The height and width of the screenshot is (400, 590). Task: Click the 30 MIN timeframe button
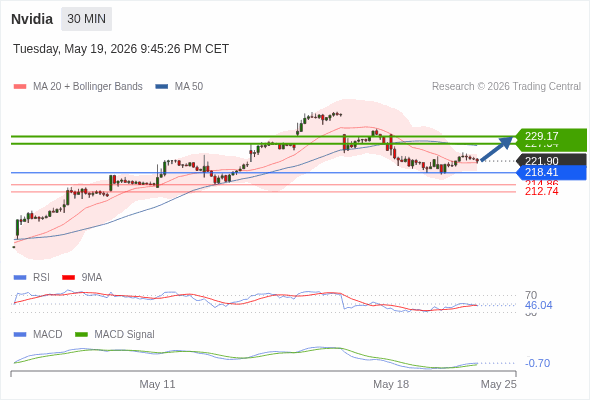pos(87,19)
